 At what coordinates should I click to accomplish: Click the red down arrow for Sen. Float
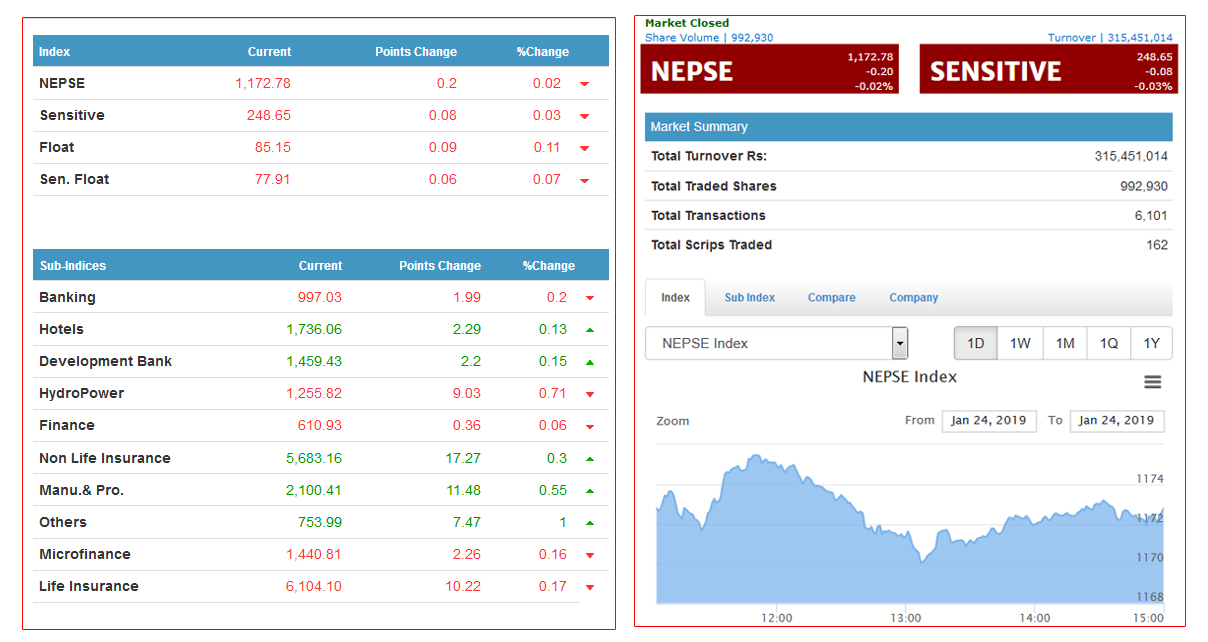pos(585,180)
